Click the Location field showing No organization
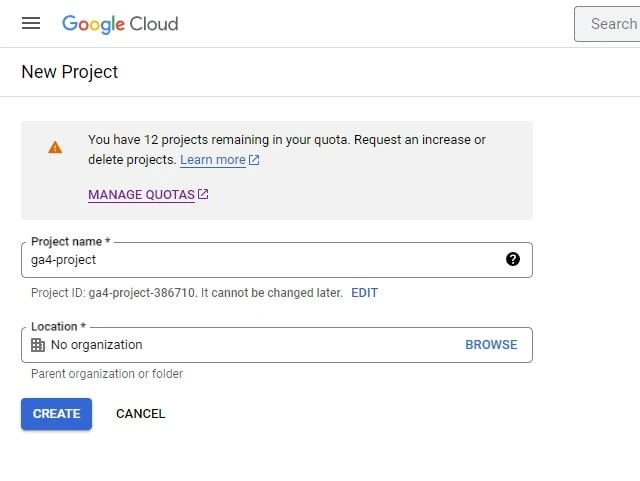 277,345
